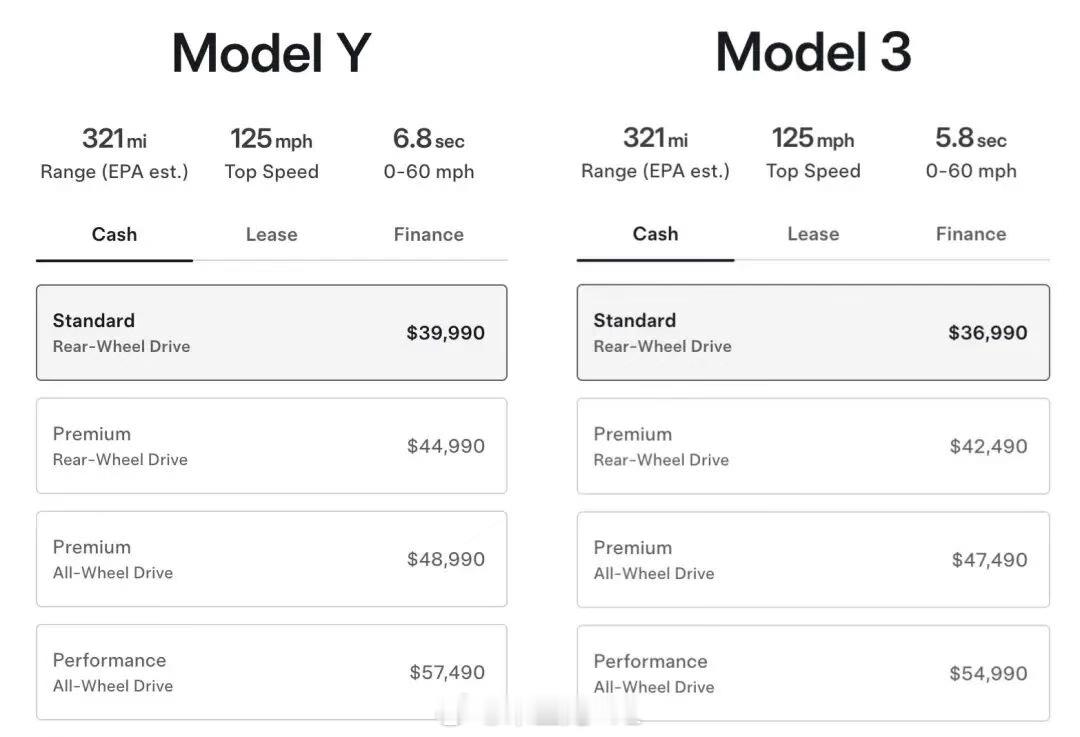Select Model 3 Standard Rear-Wheel Drive $36,990

click(x=813, y=333)
